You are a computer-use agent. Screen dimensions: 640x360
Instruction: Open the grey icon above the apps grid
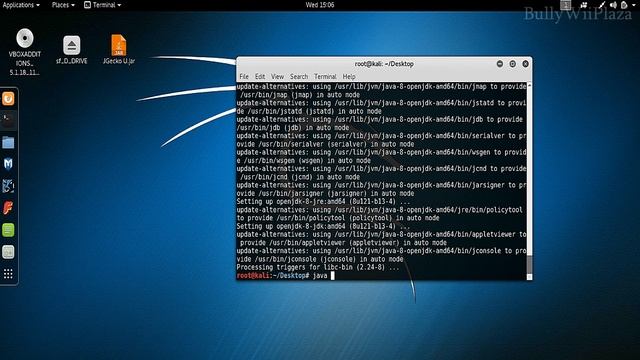point(8,252)
